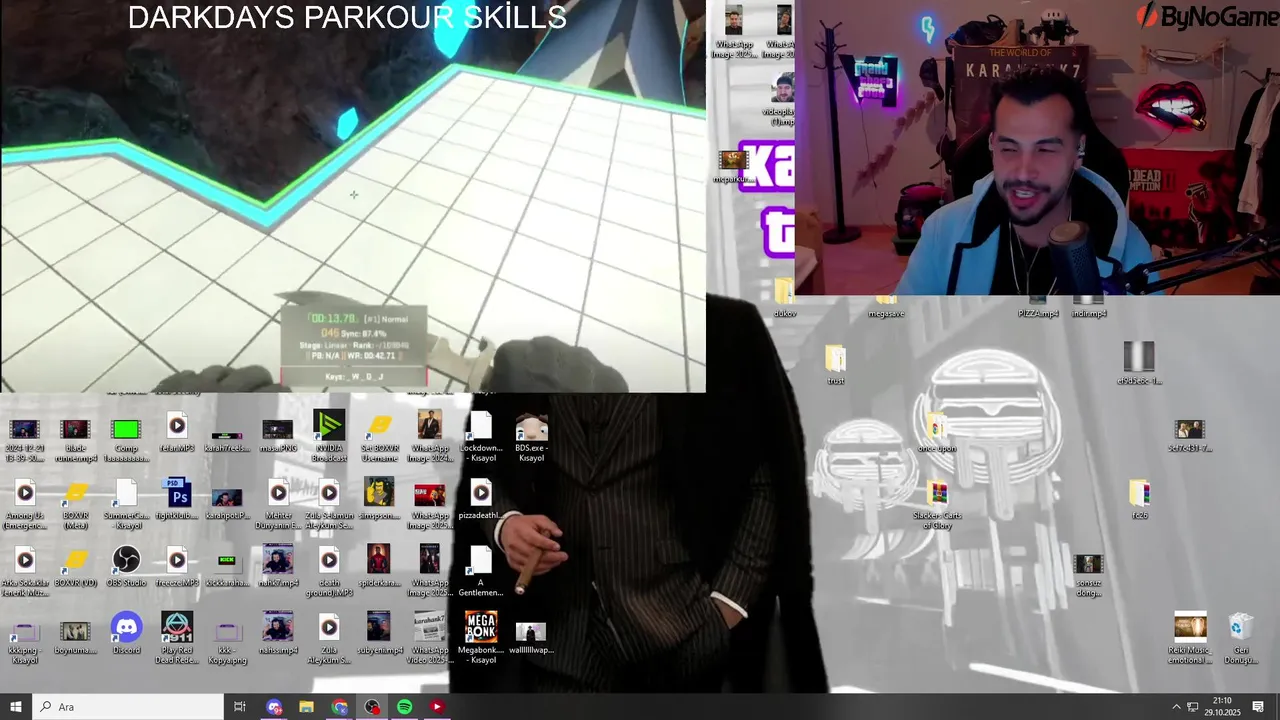
Task: Open the once upon folder
Action: [x=937, y=426]
